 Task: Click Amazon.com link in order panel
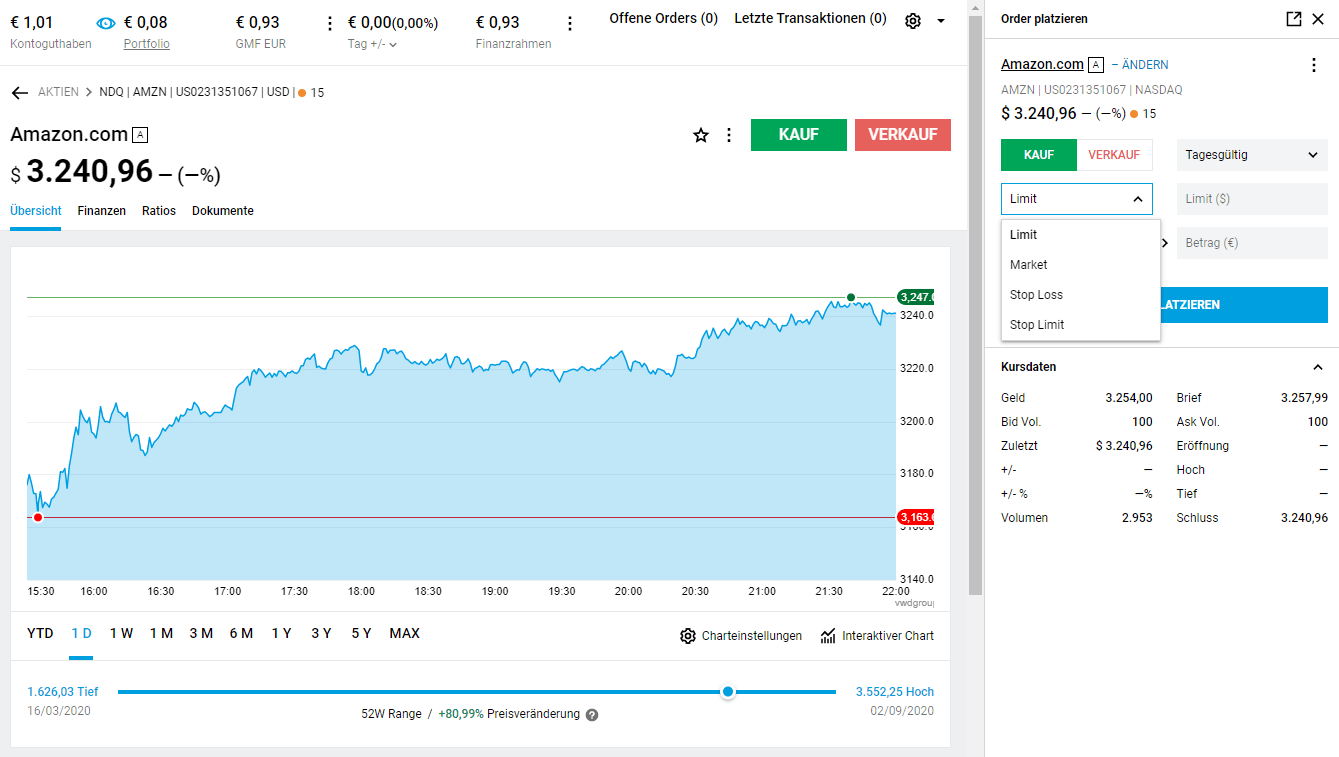click(1042, 64)
